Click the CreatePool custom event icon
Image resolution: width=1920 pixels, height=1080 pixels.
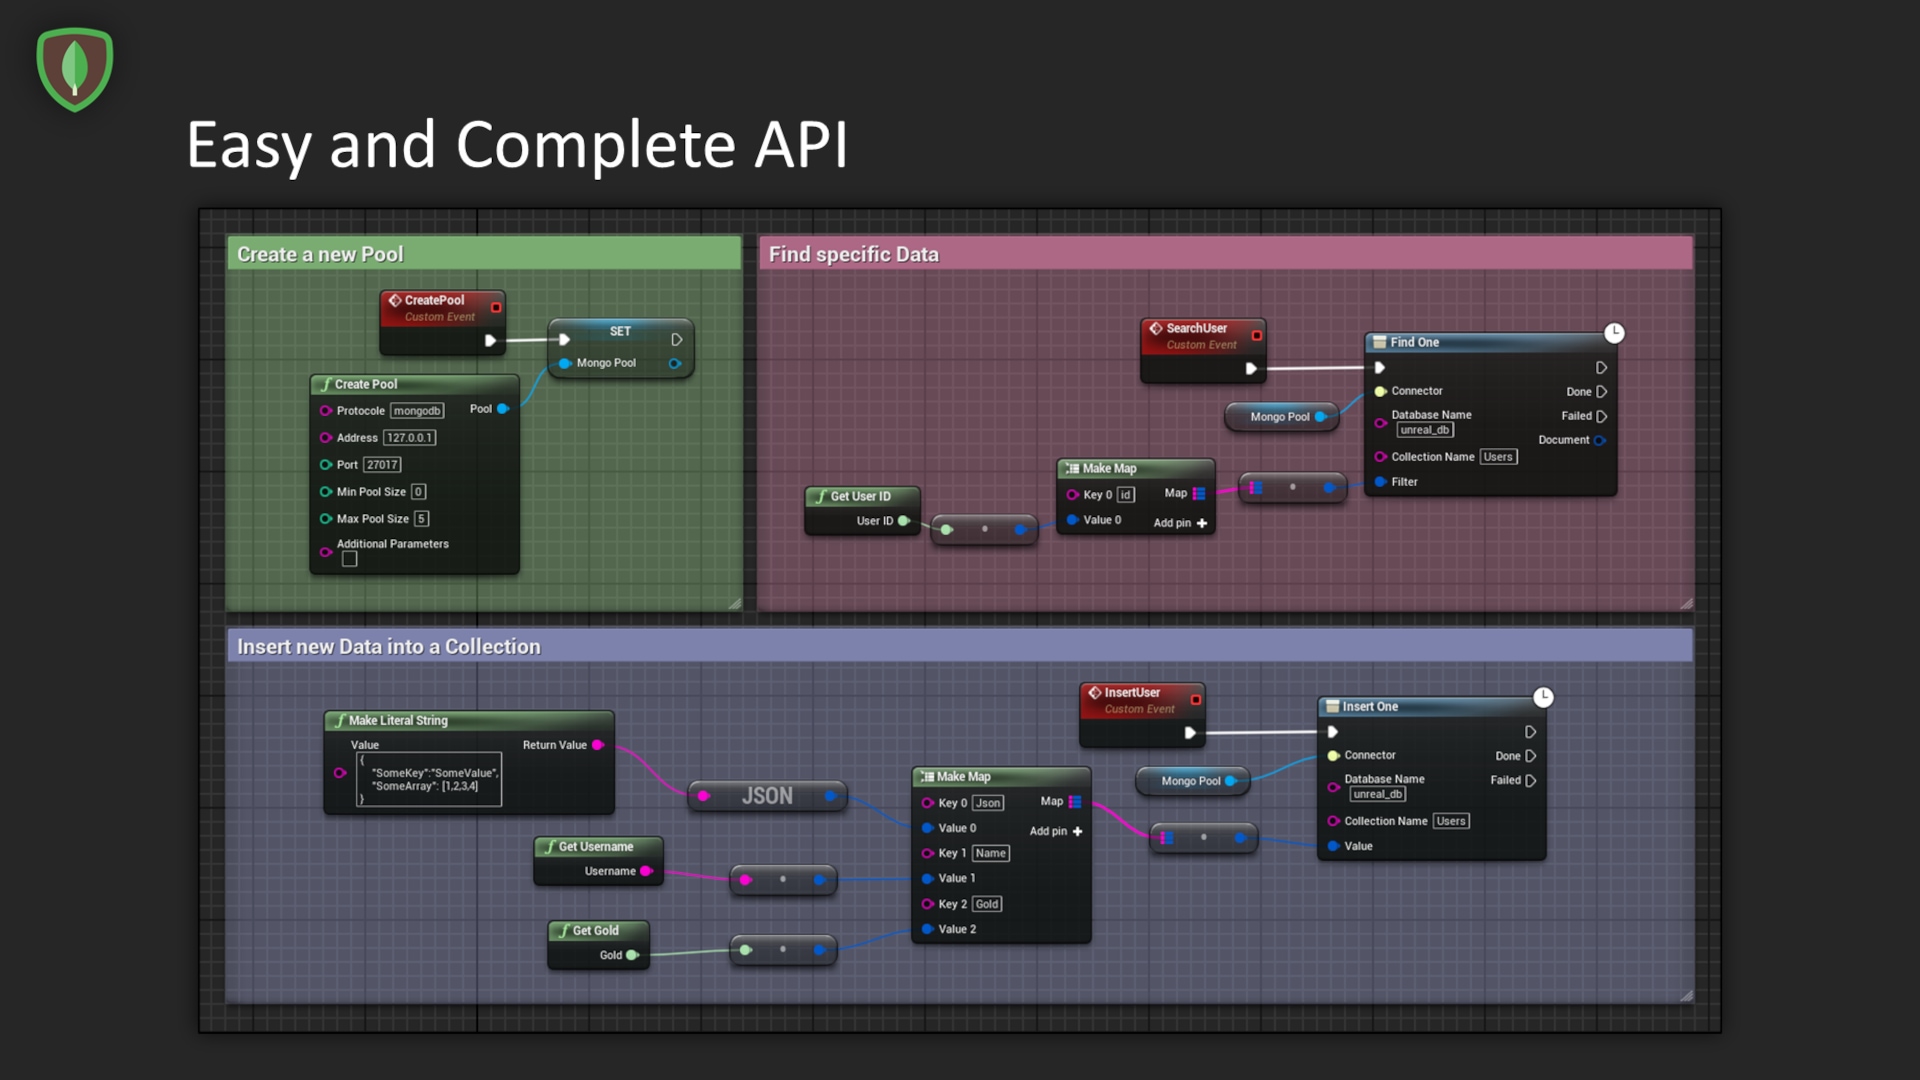(395, 300)
